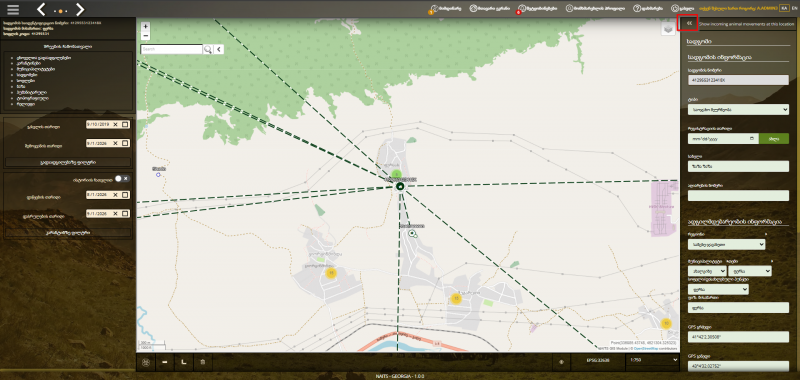Viewport: 800px width, 380px height.
Task: Open the right dropdown in the two-dropdown row
Action: pos(750,271)
